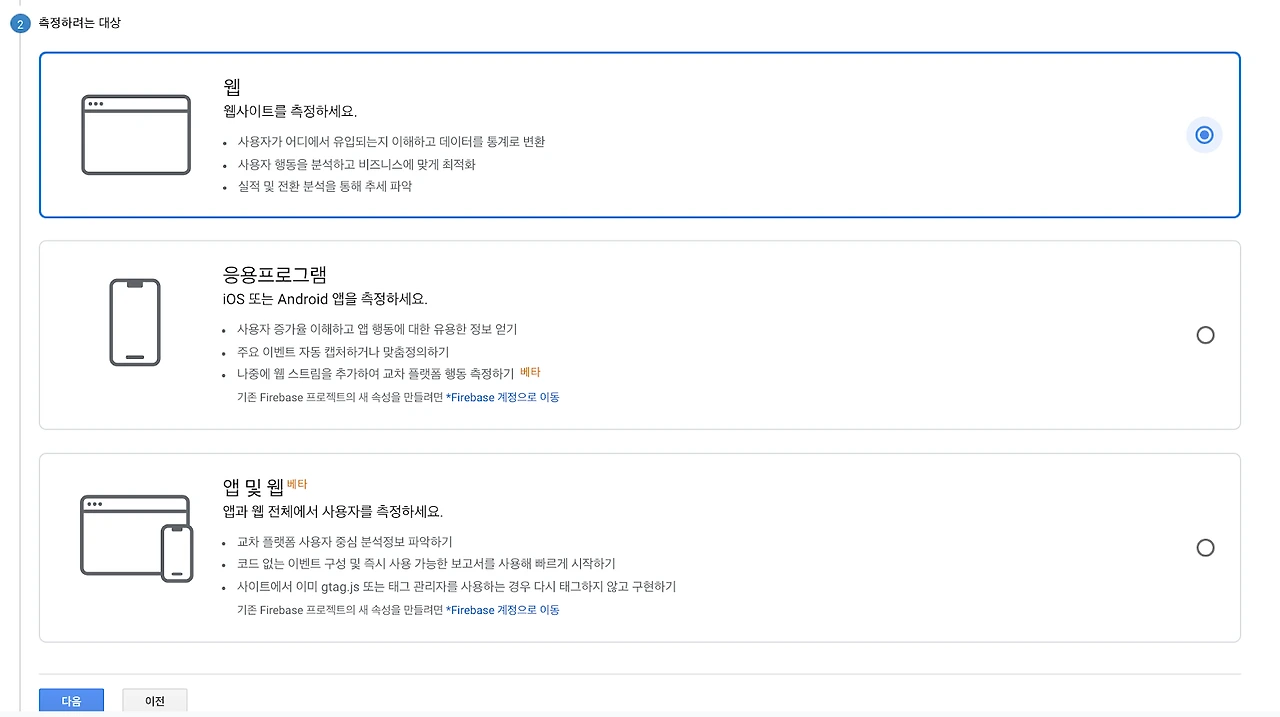
Task: Click the step 2 number circle
Action: coord(20,24)
